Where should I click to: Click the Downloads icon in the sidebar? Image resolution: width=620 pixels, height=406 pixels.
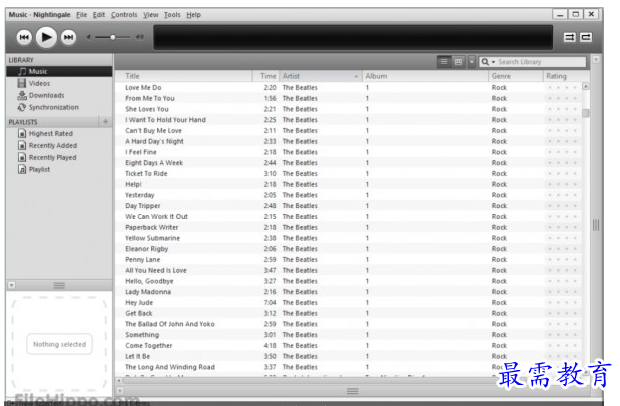click(x=22, y=95)
